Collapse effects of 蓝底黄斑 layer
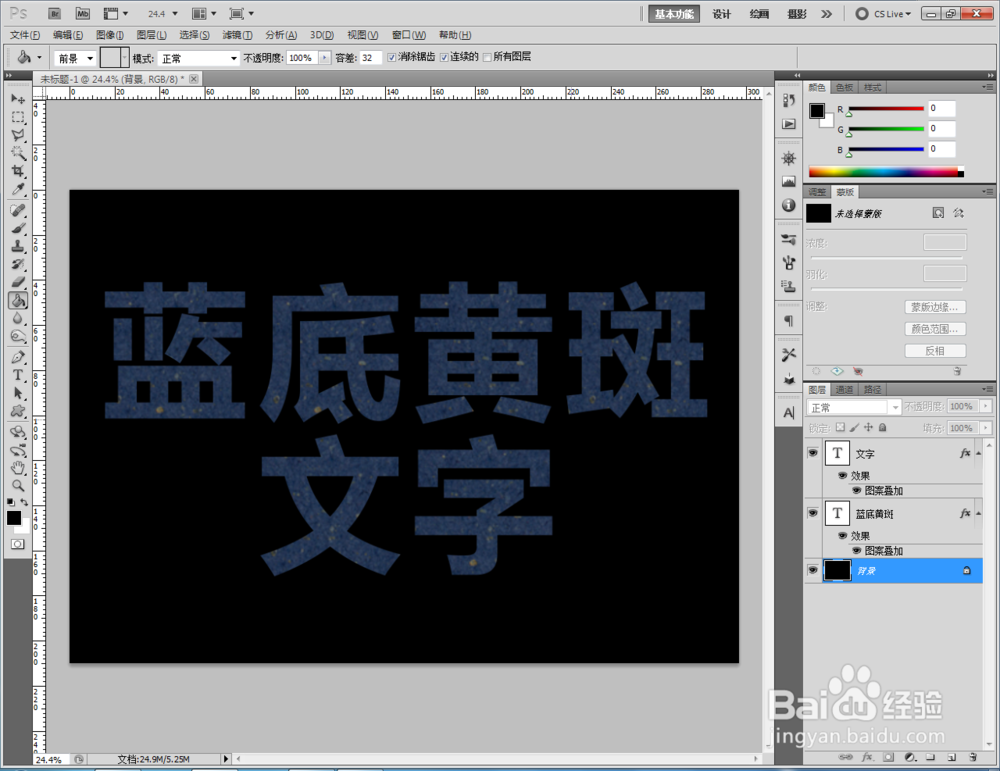1000x771 pixels. tap(978, 513)
